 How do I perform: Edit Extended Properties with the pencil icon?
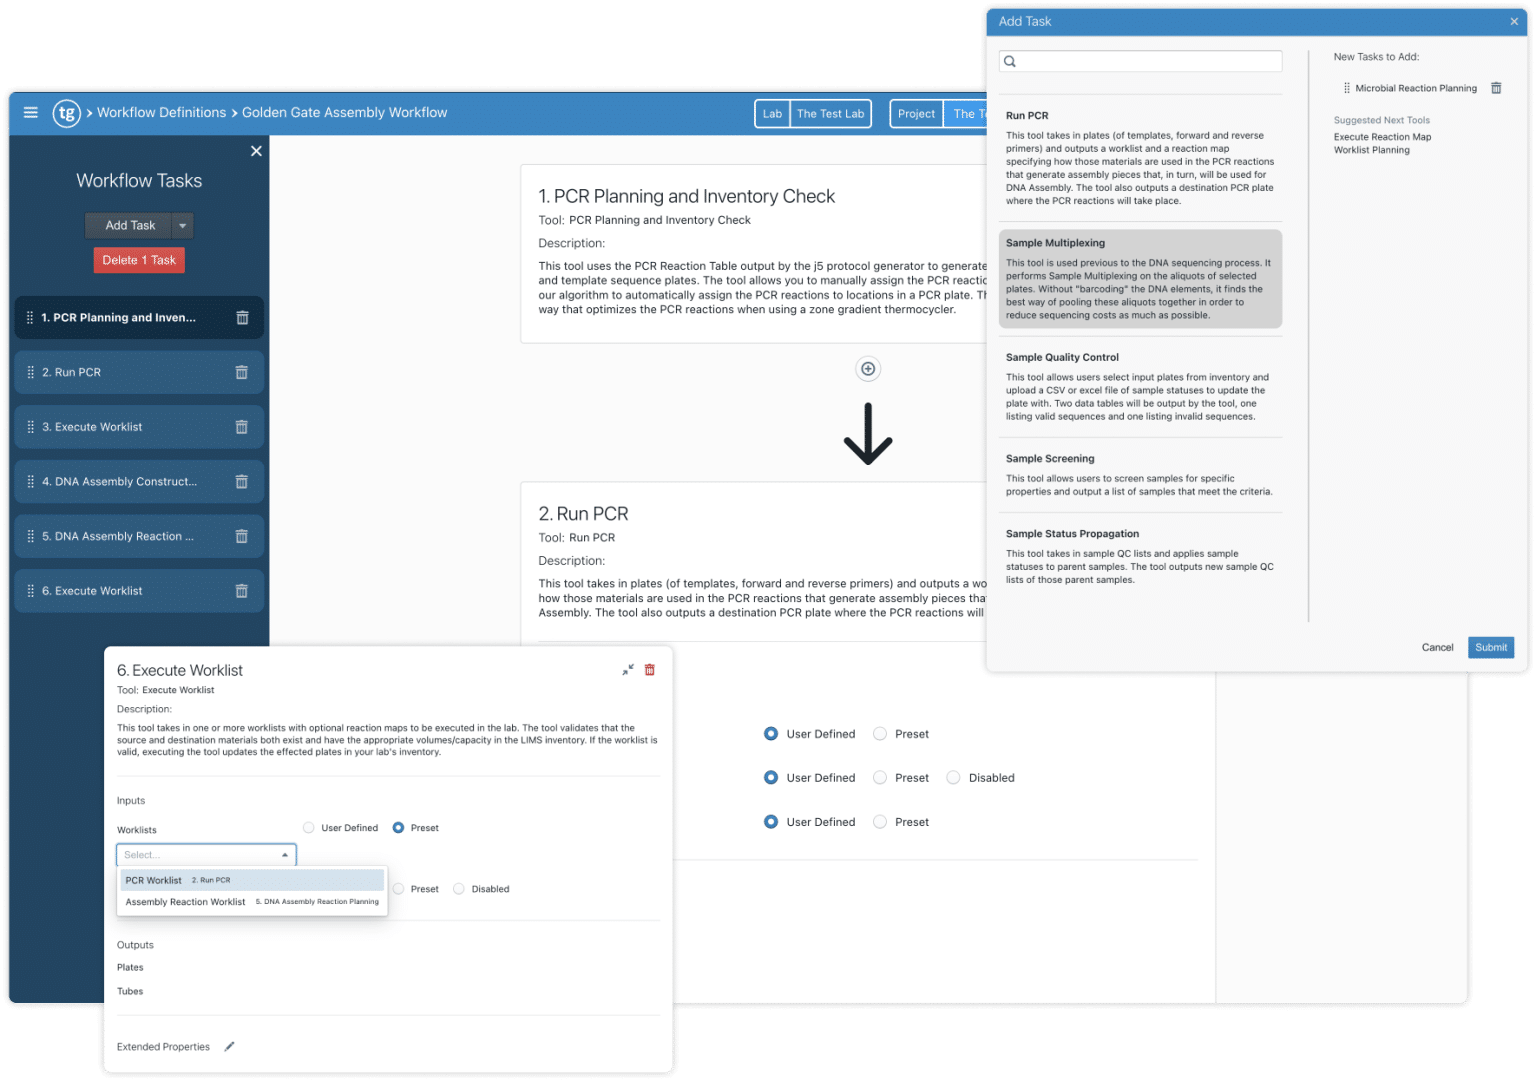(x=229, y=1046)
